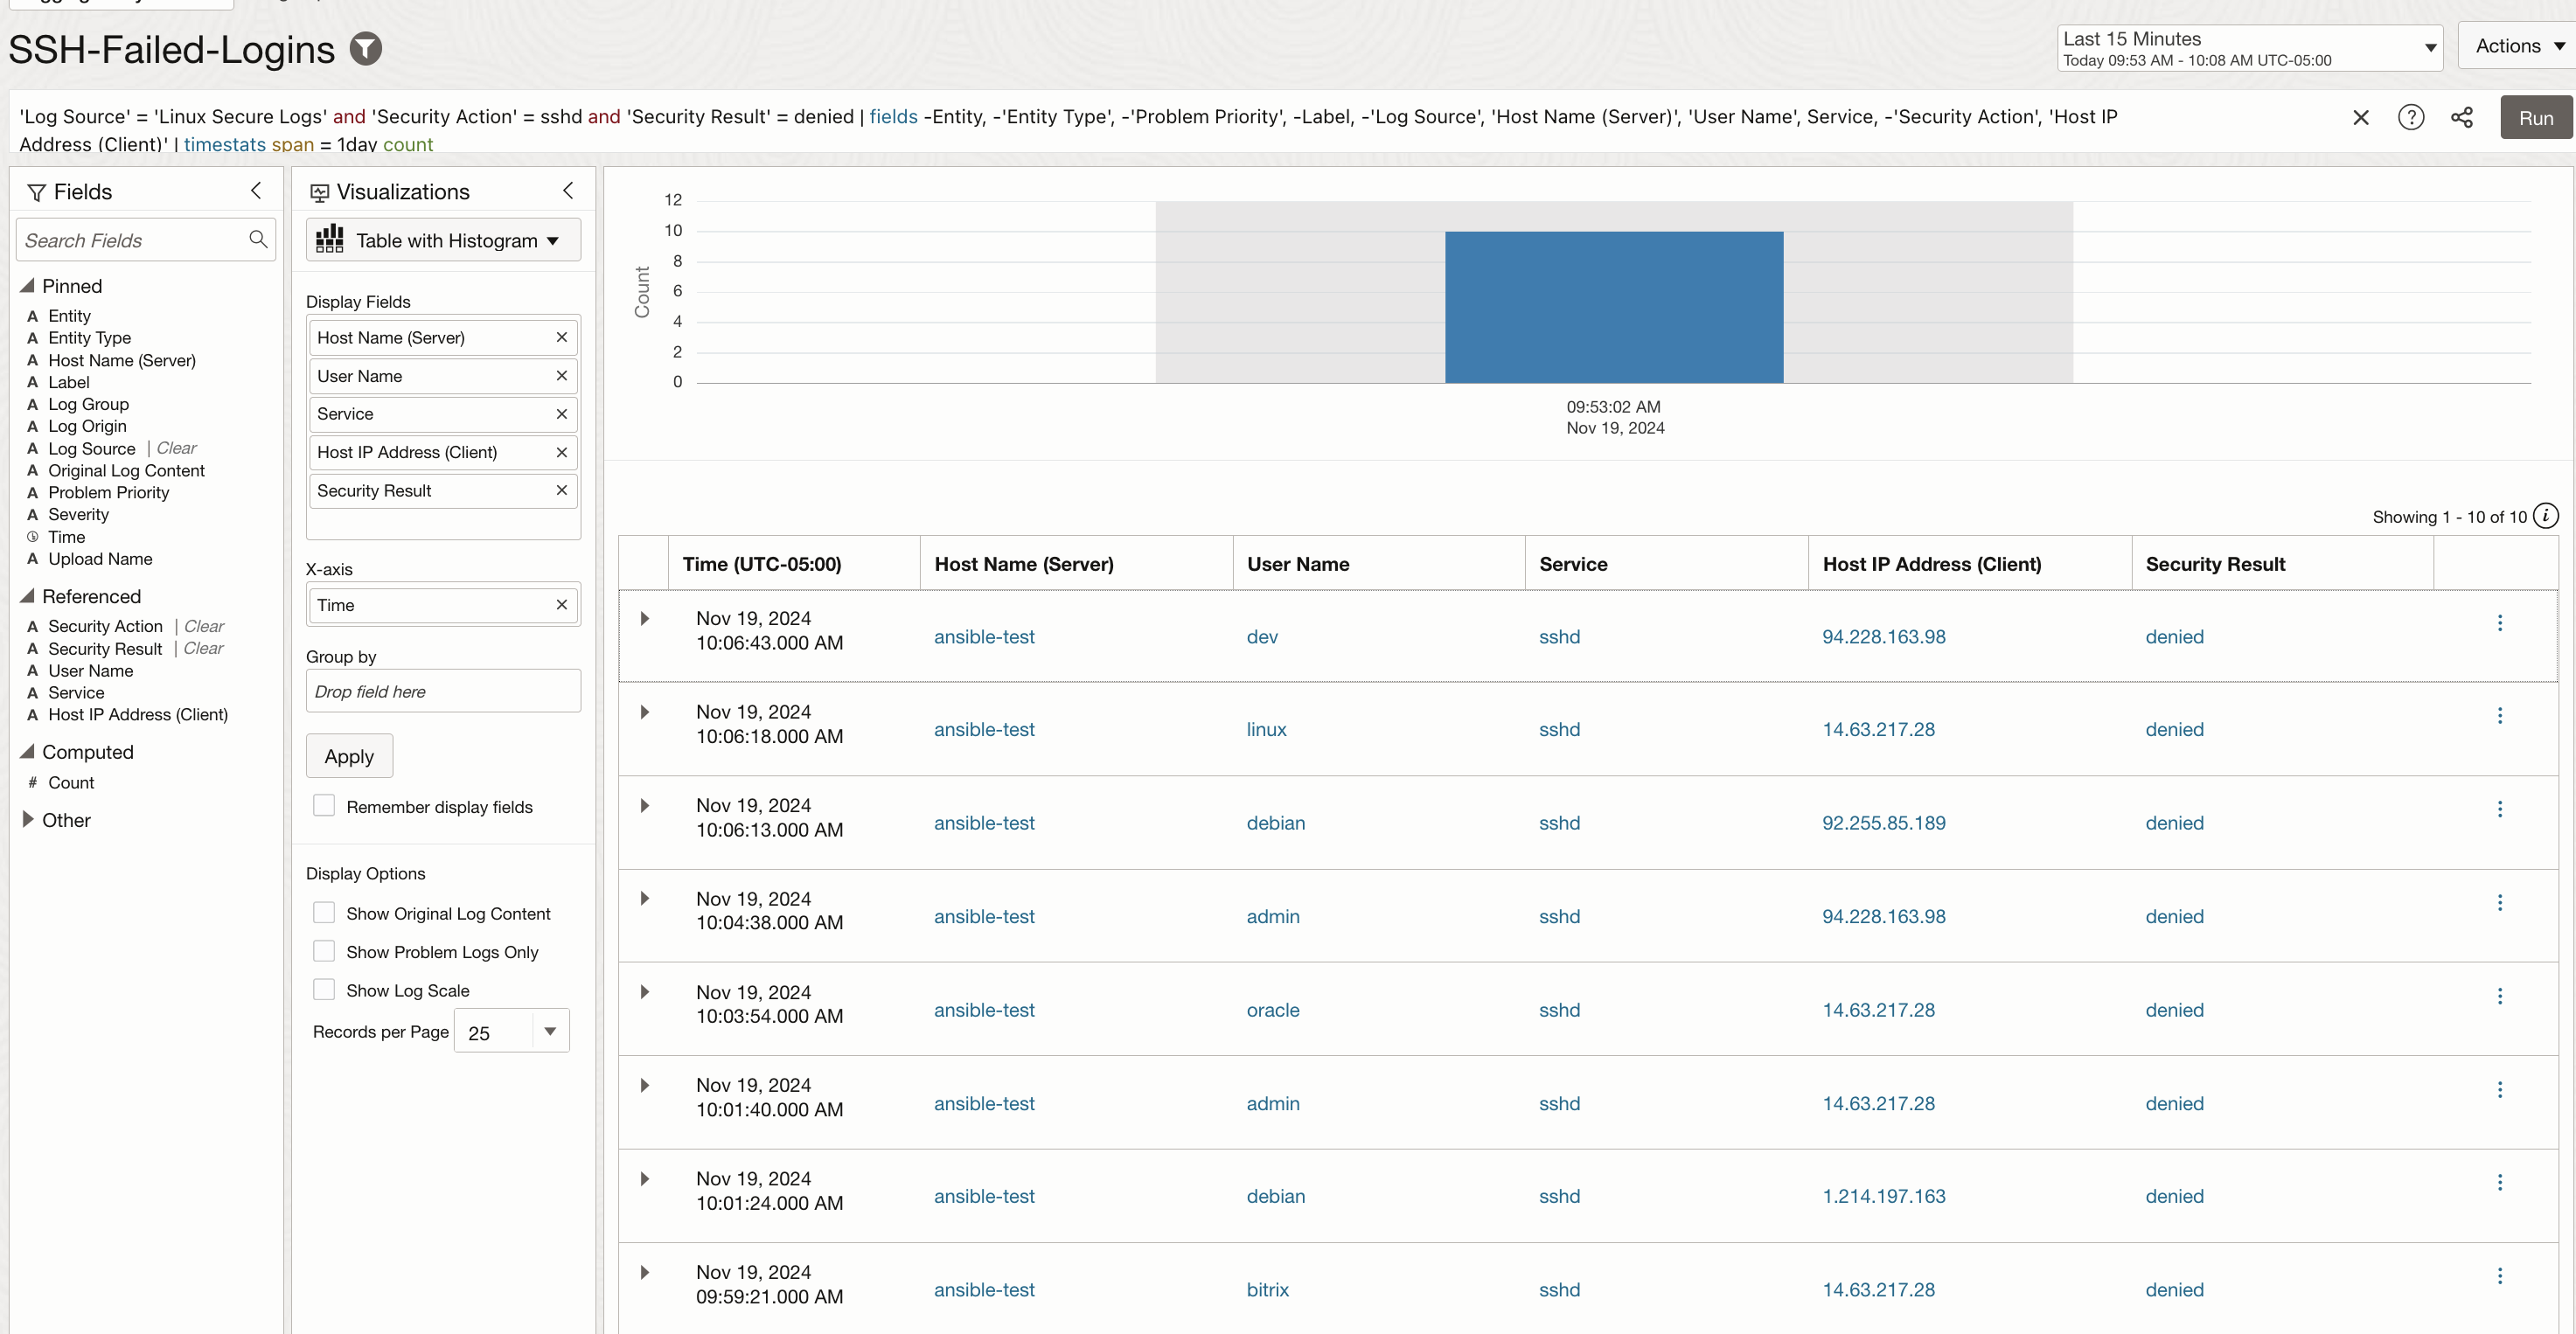Open the Last 15 Minutes time range dropdown
Screen dimensions: 2576x1334
[x=2248, y=48]
